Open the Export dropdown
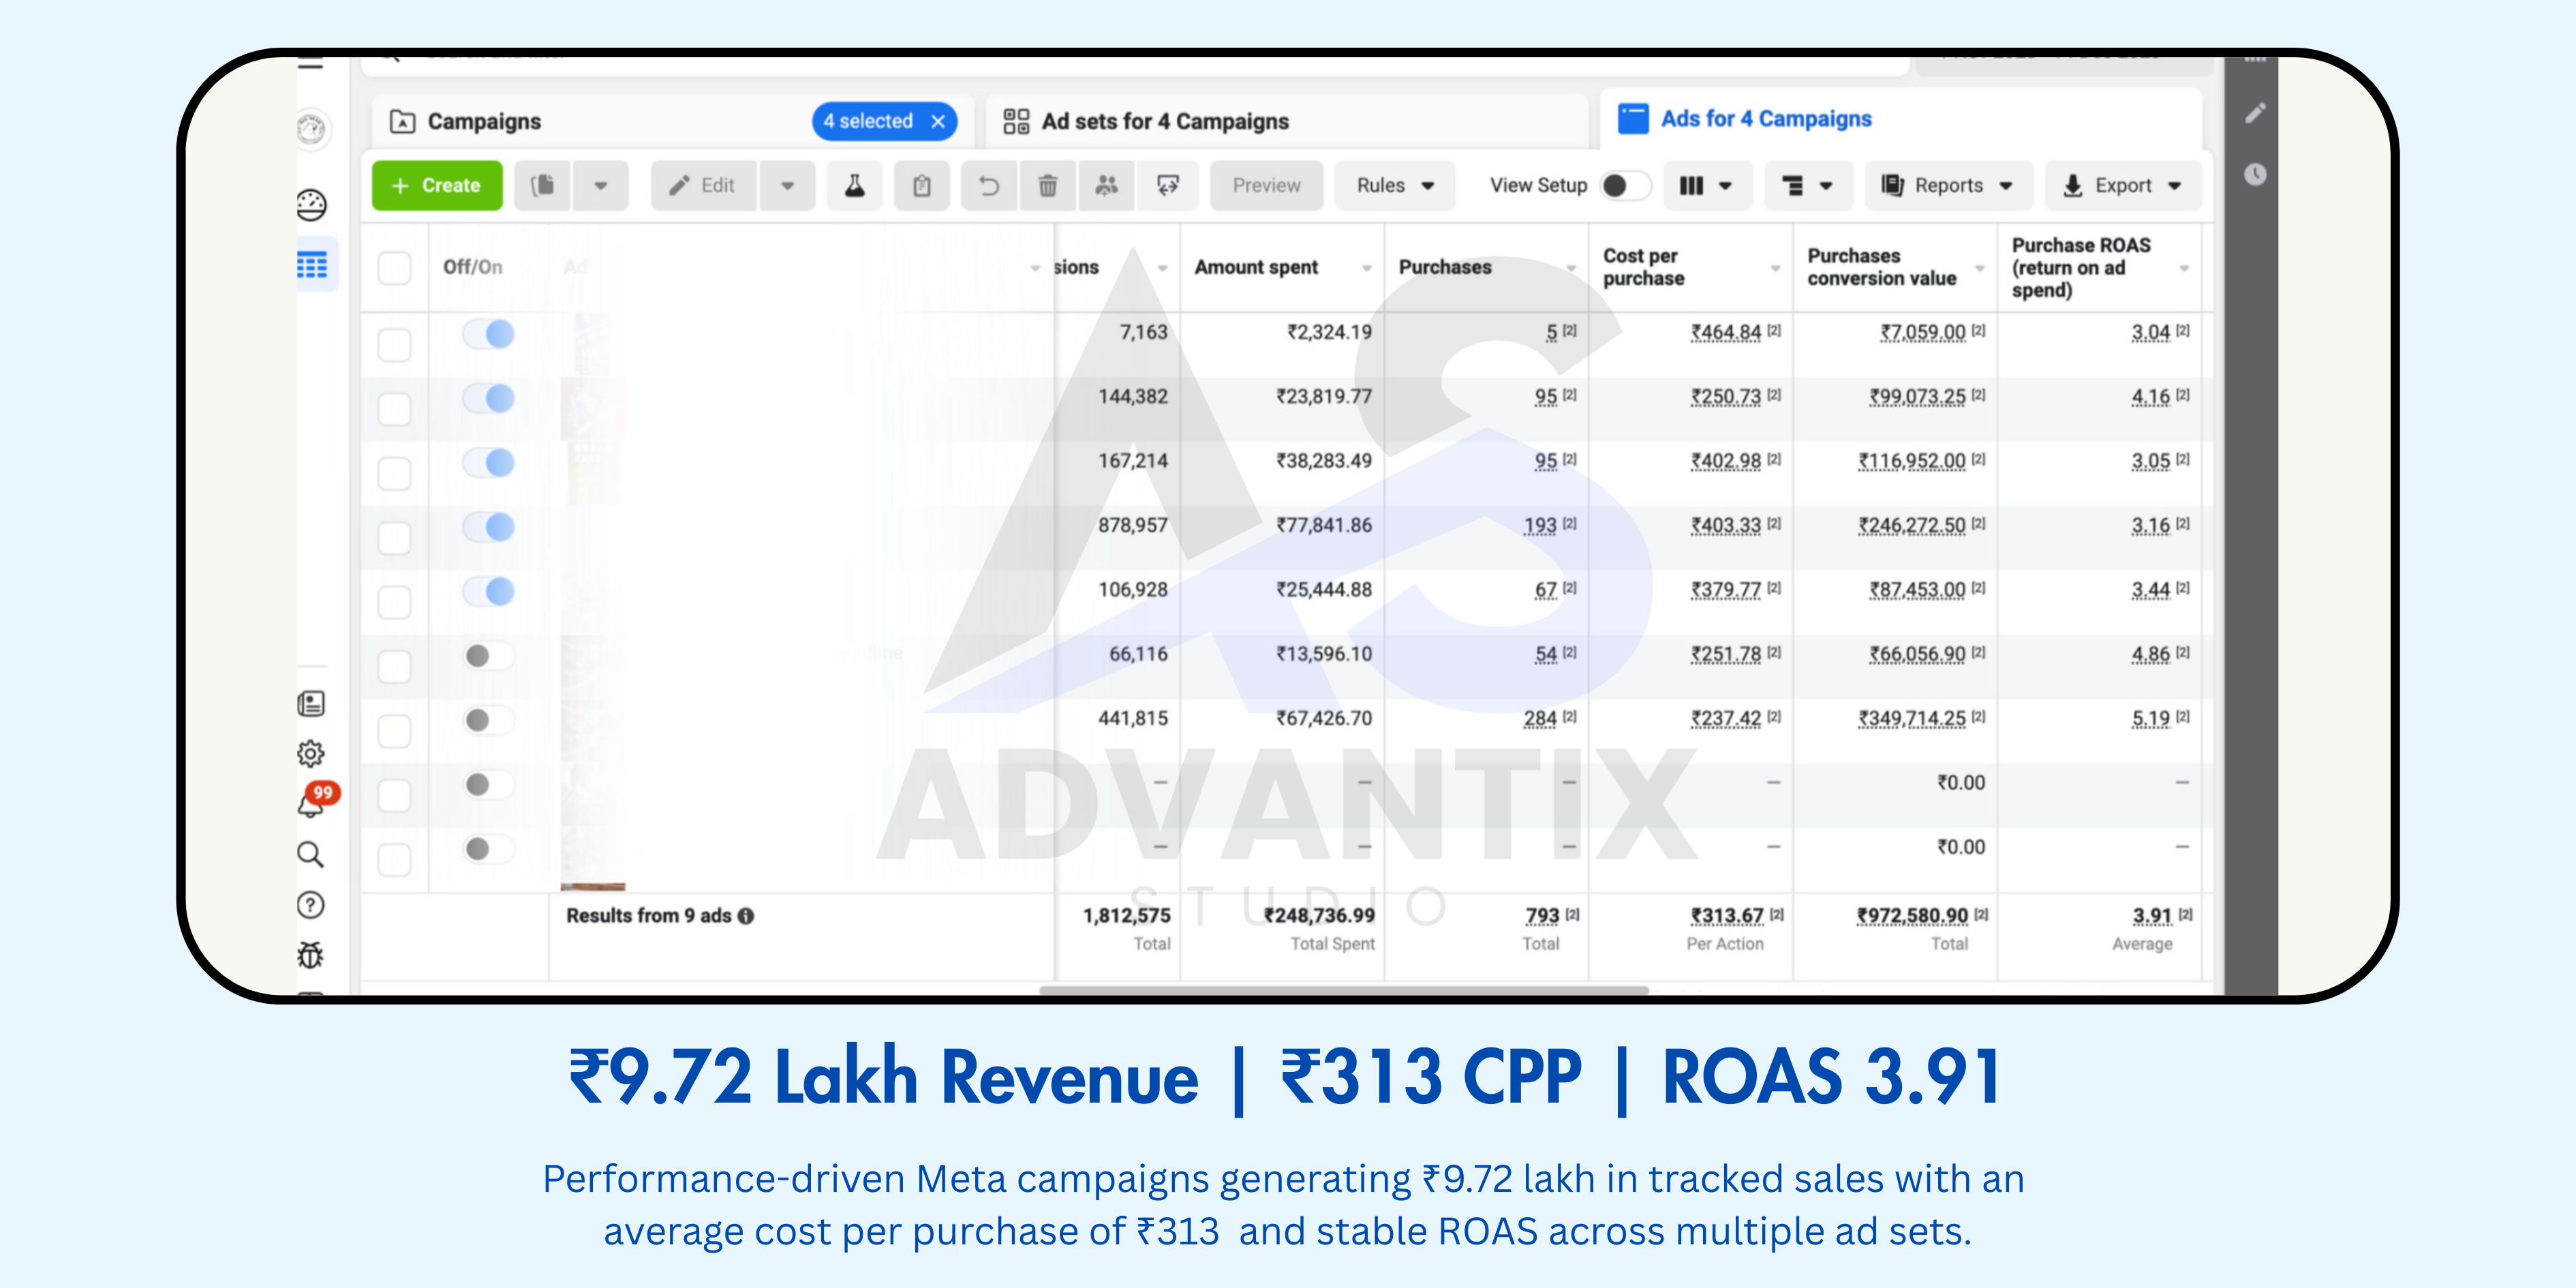Image resolution: width=2576 pixels, height=1288 pixels. pos(2123,185)
